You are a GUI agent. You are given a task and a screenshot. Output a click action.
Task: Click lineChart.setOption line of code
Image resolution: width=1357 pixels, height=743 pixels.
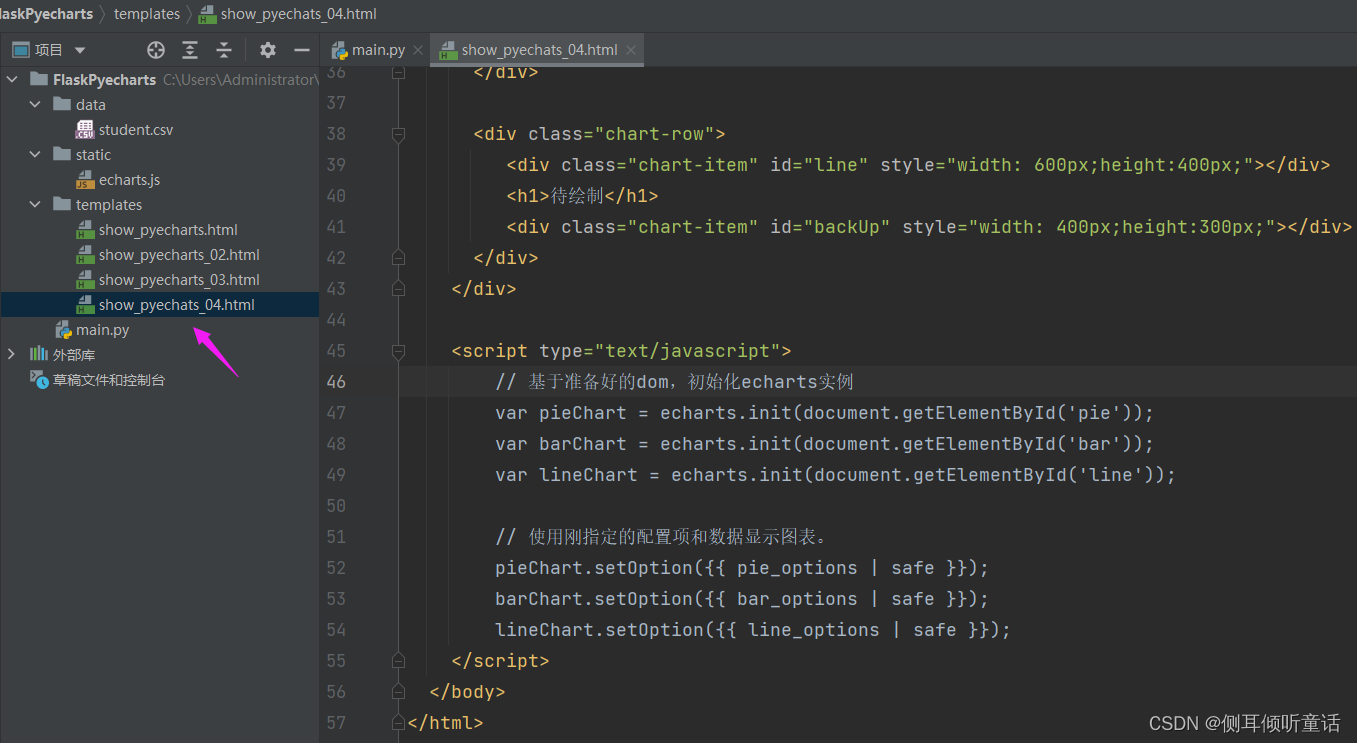[x=753, y=630]
